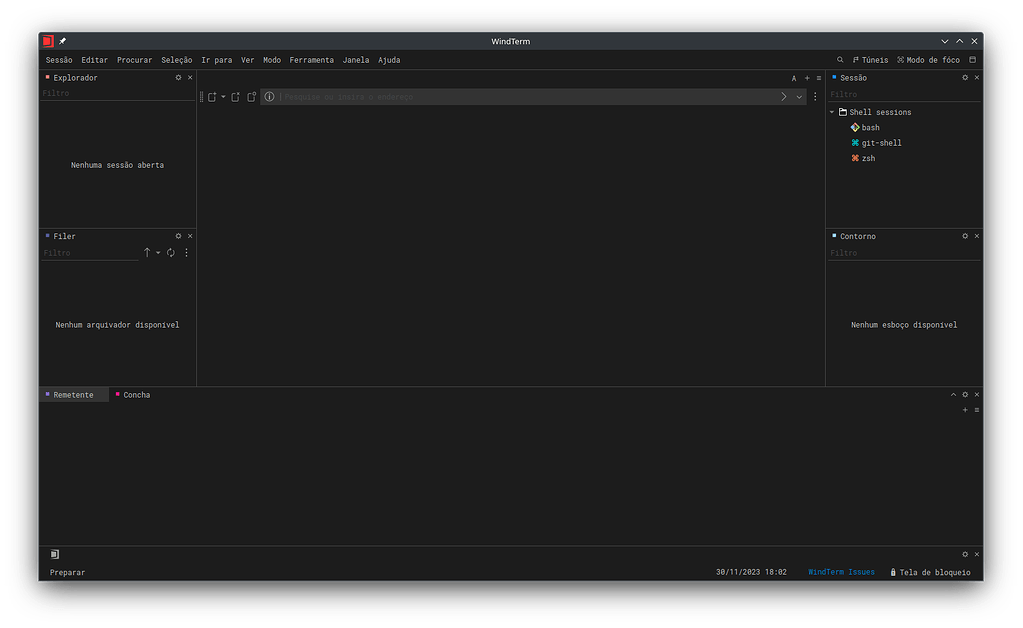1023x628 pixels.
Task: Open Filer panel settings gear
Action: click(178, 236)
